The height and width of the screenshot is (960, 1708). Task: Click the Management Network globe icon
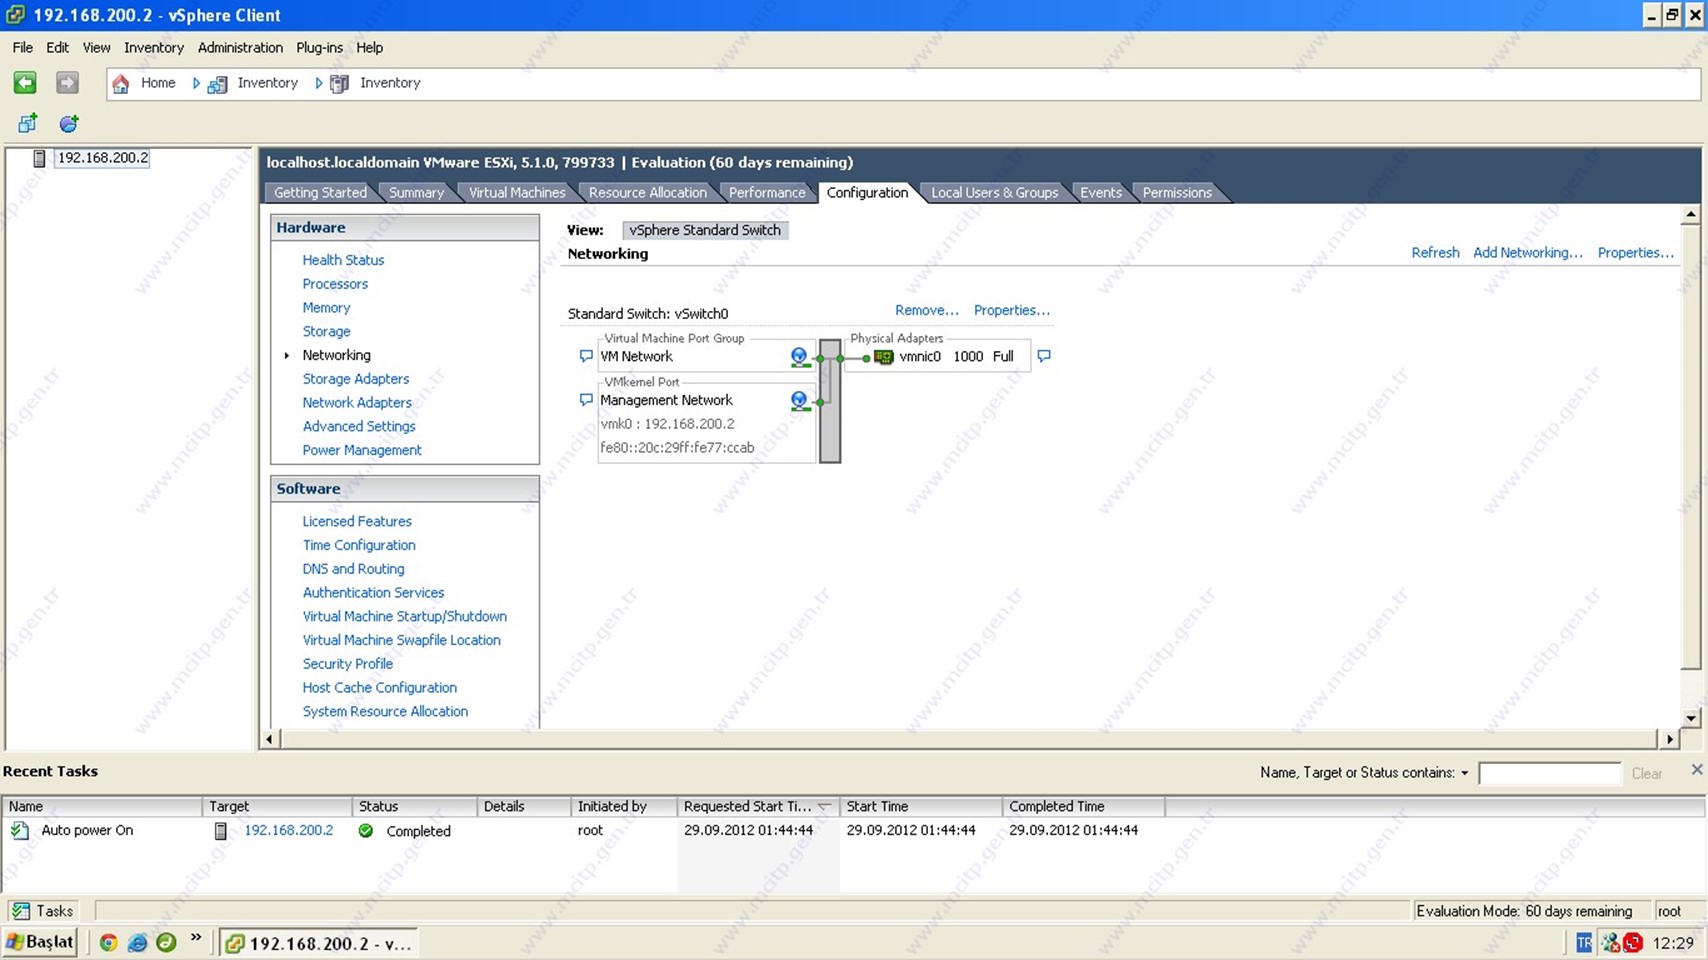coord(799,401)
